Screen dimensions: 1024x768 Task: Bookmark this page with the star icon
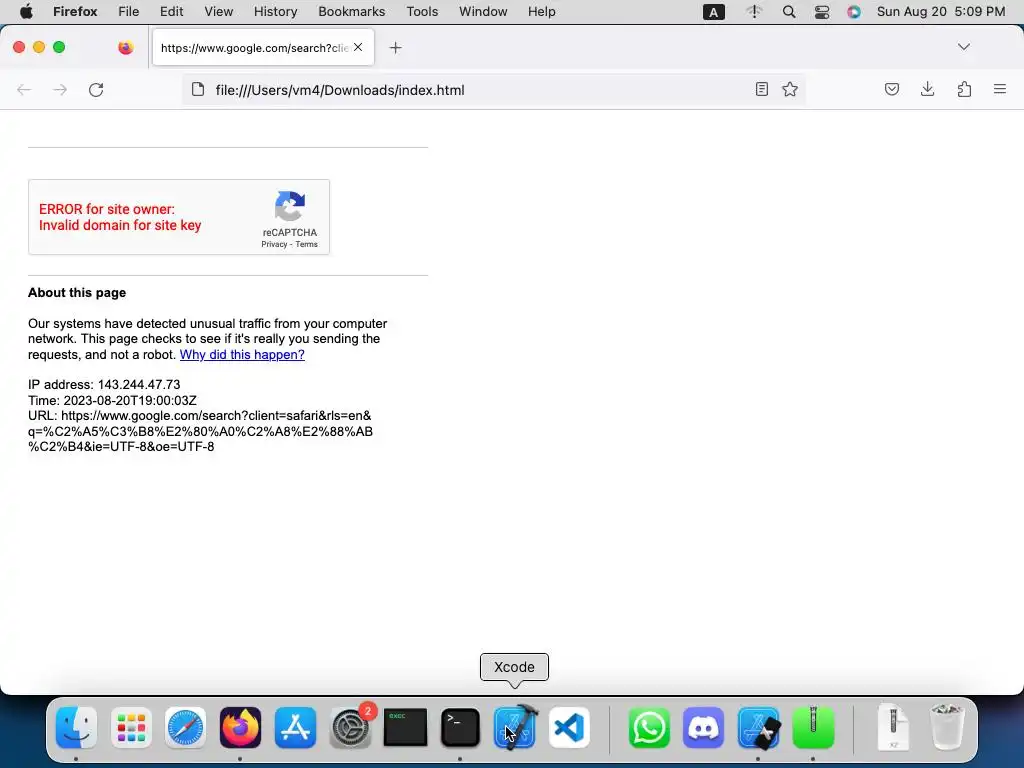pos(790,89)
